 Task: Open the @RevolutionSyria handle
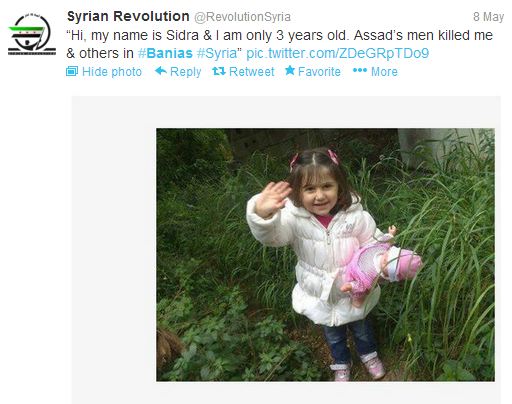click(x=242, y=17)
